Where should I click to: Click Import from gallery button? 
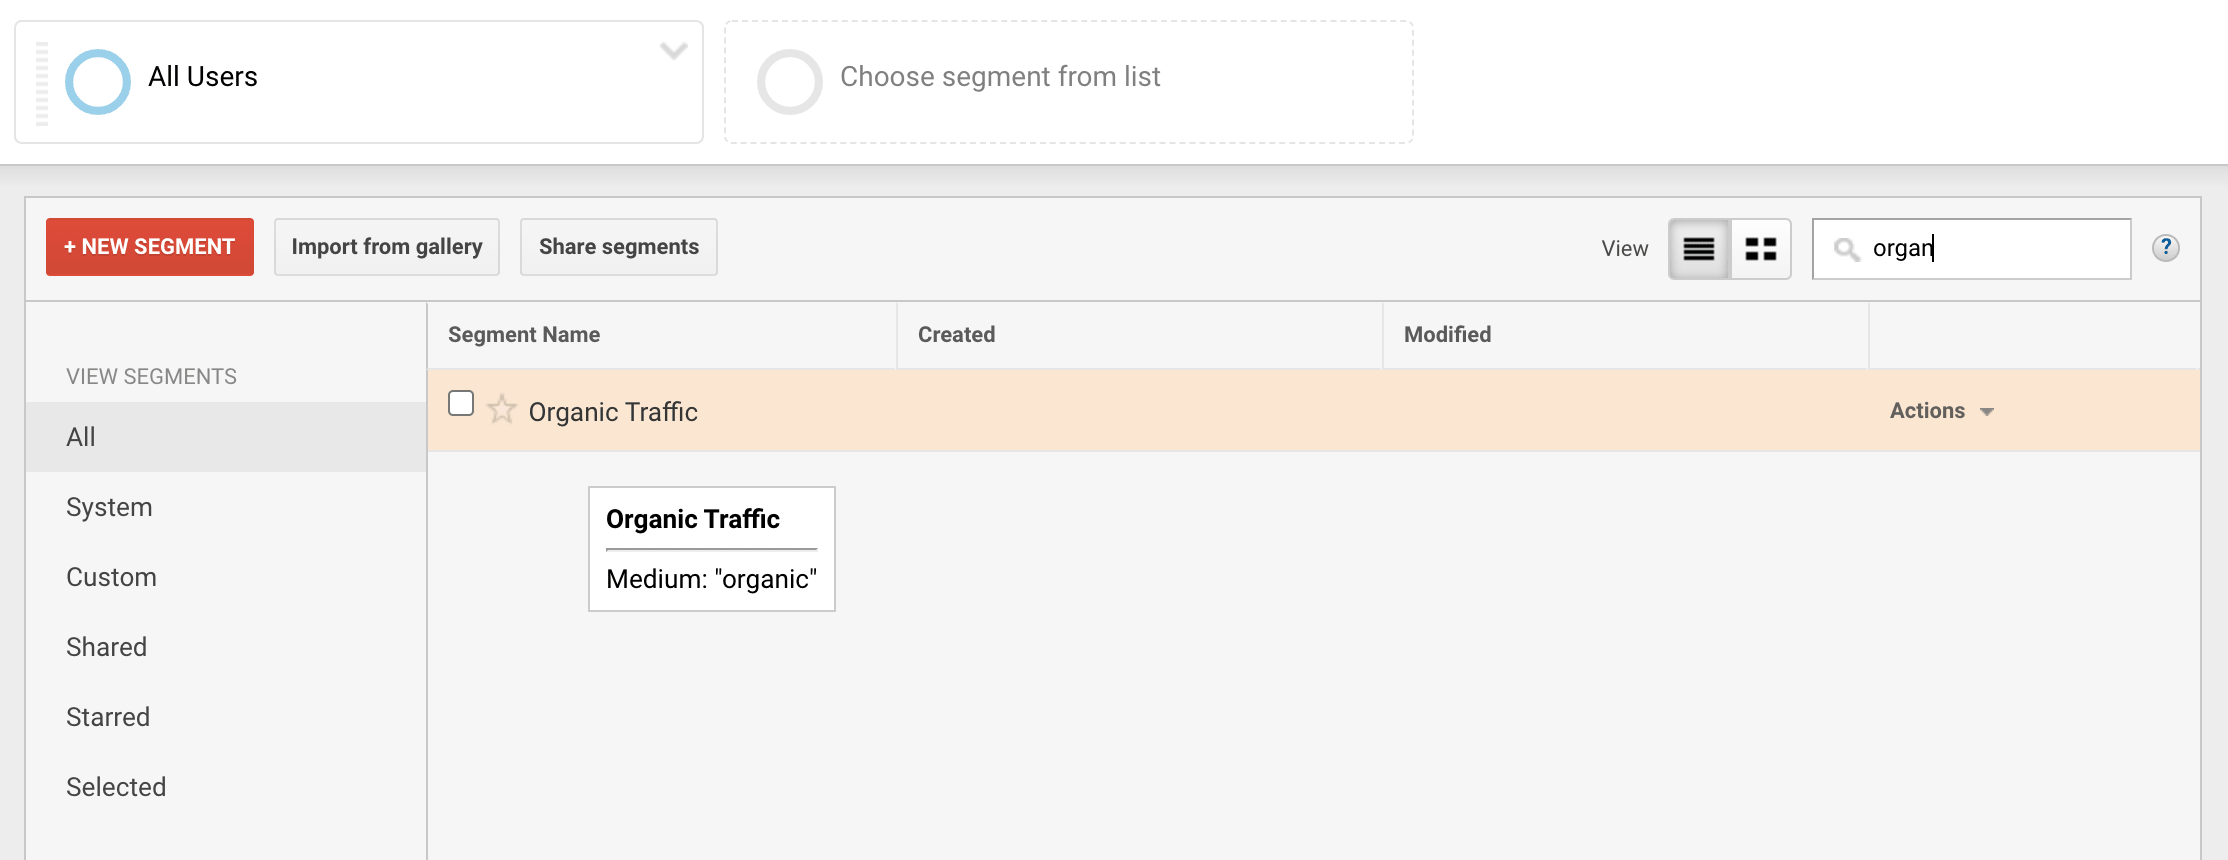point(387,247)
